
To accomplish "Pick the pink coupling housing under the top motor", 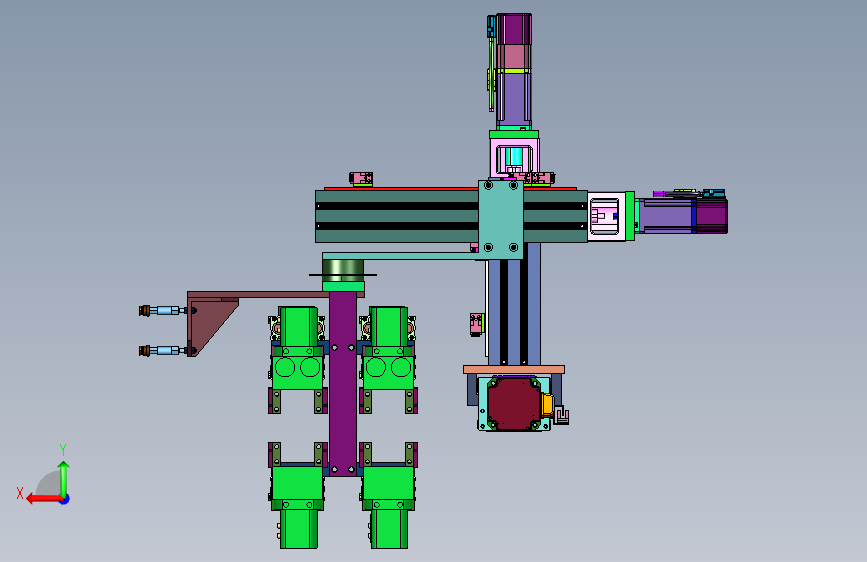I will 514,158.
